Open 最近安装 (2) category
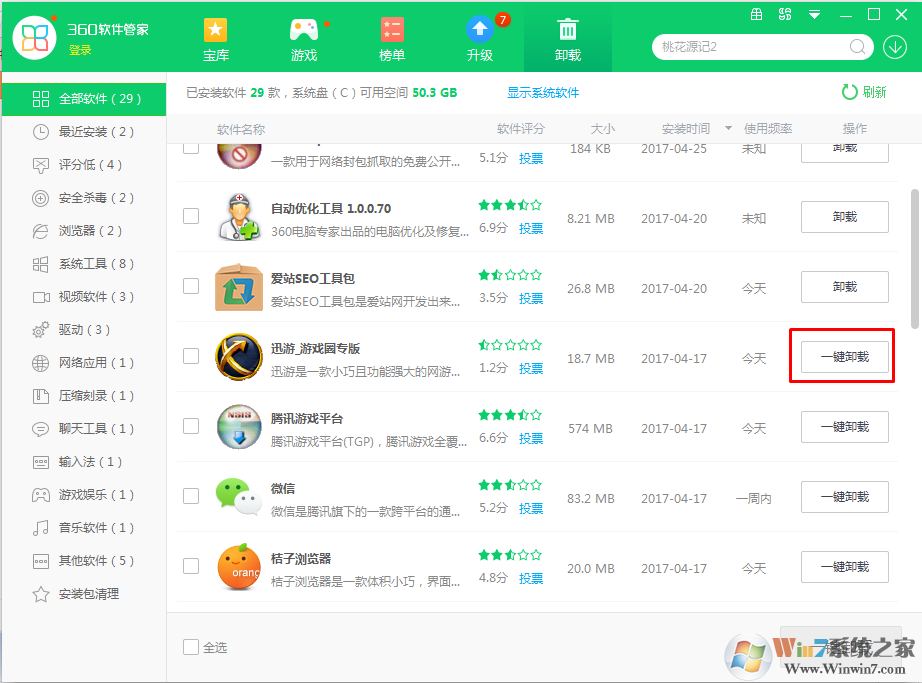 tap(84, 132)
